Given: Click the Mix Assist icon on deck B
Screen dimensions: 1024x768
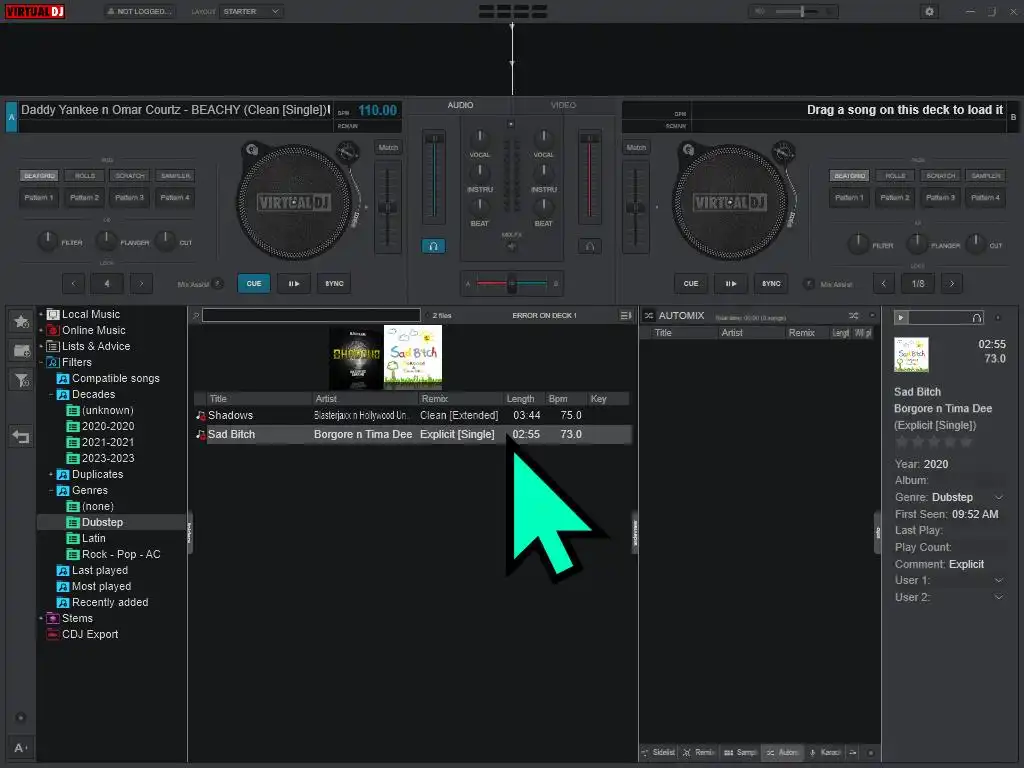Looking at the screenshot, I should 808,283.
